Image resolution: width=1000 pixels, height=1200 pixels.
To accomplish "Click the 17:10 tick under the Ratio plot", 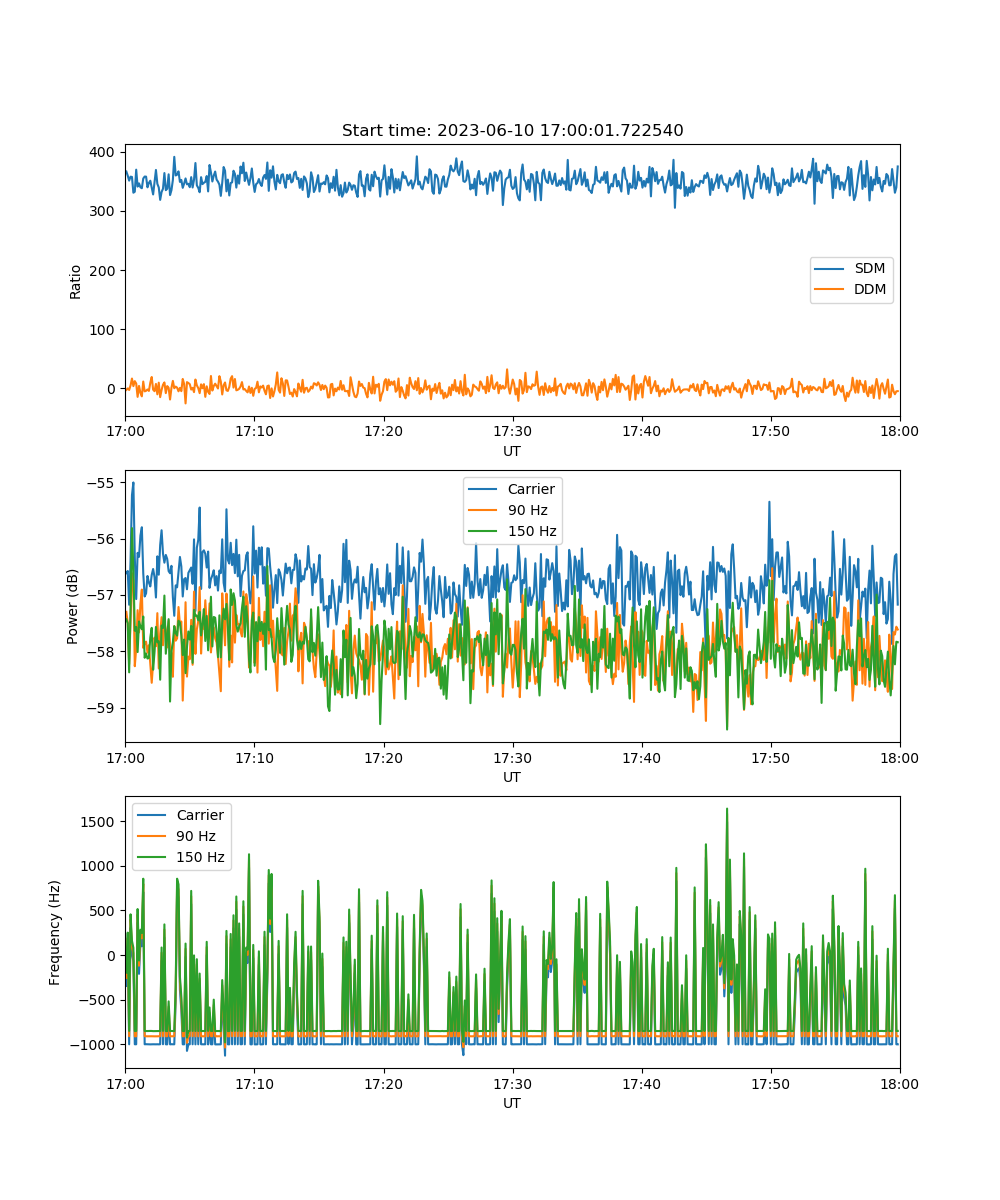I will point(254,431).
